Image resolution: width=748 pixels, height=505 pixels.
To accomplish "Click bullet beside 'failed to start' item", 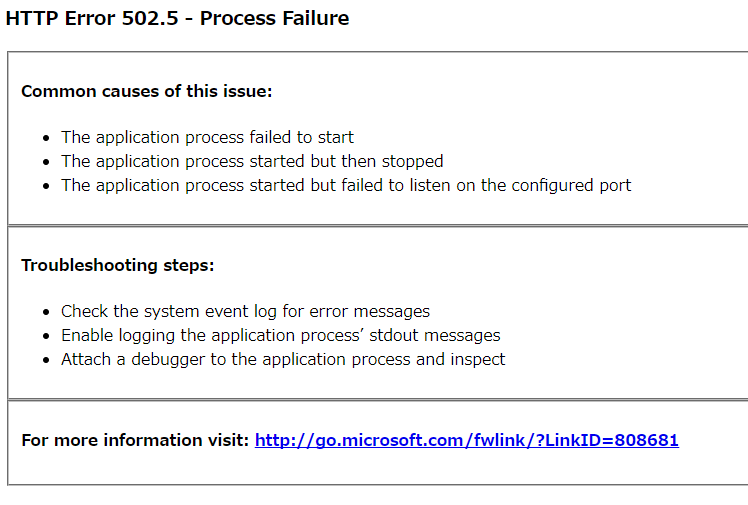I will [x=46, y=138].
